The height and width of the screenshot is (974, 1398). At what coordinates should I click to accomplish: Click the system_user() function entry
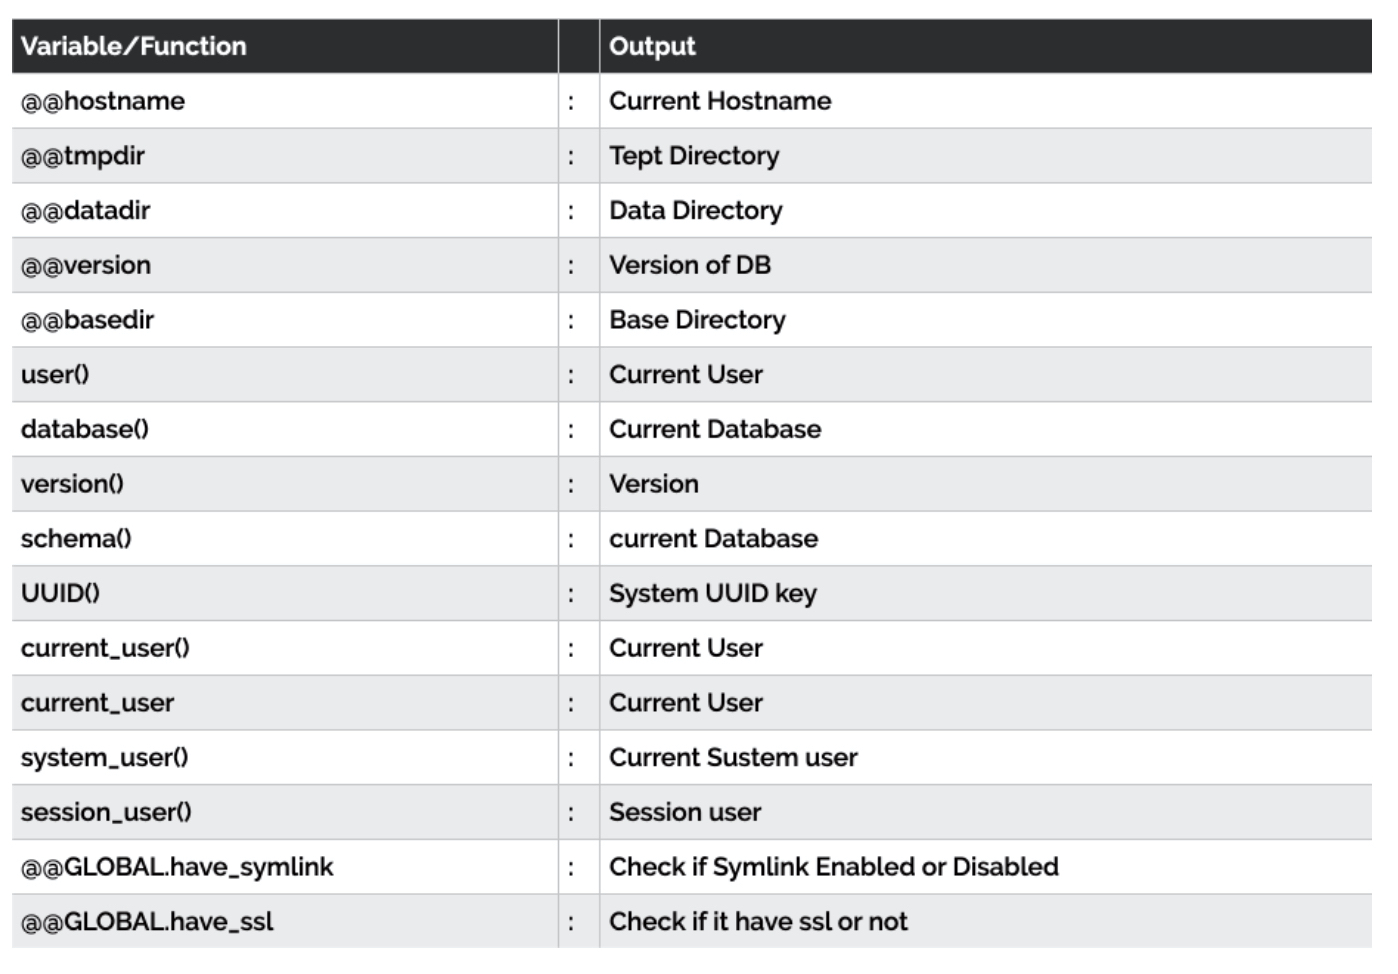(x=285, y=757)
